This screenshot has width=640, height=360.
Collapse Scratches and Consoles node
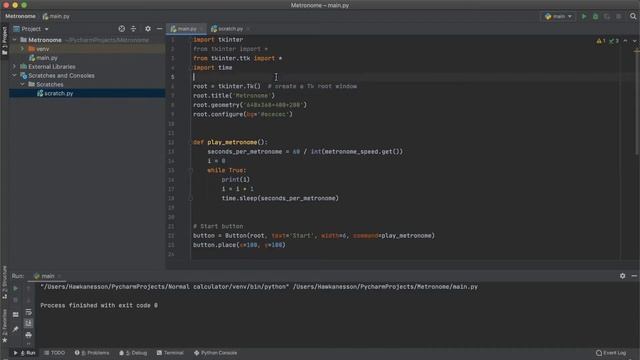(x=15, y=76)
